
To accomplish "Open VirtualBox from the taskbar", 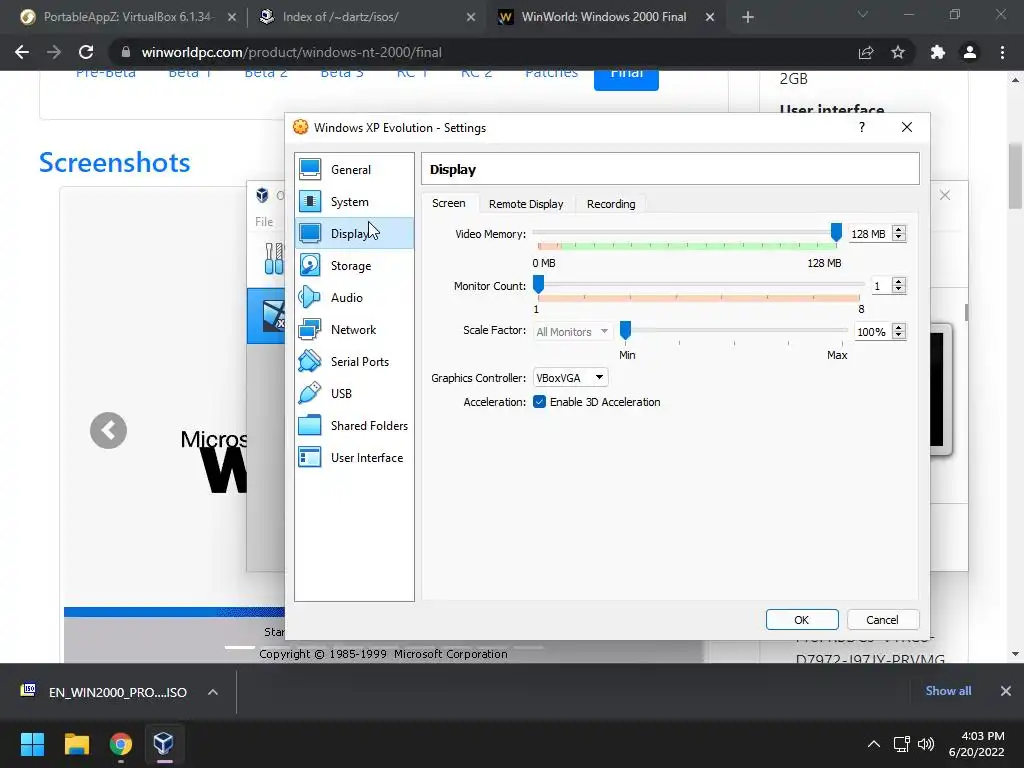I will coord(163,744).
